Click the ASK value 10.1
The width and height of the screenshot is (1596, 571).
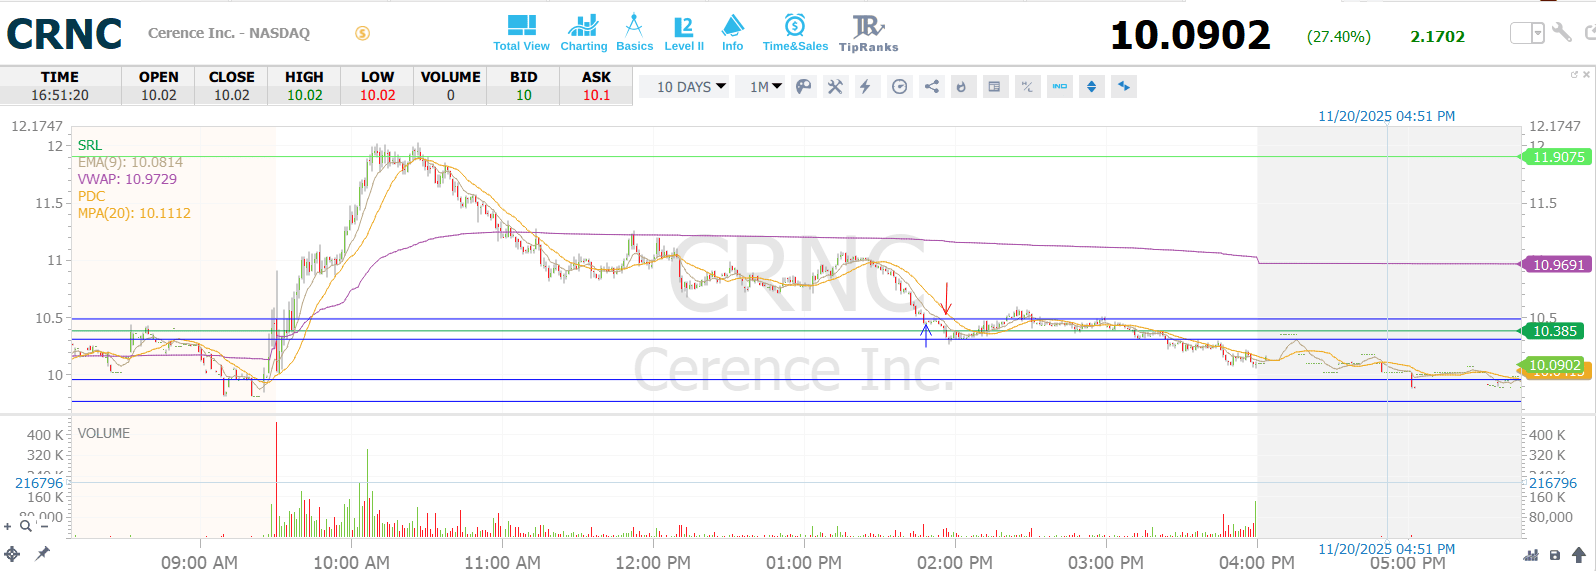596,95
